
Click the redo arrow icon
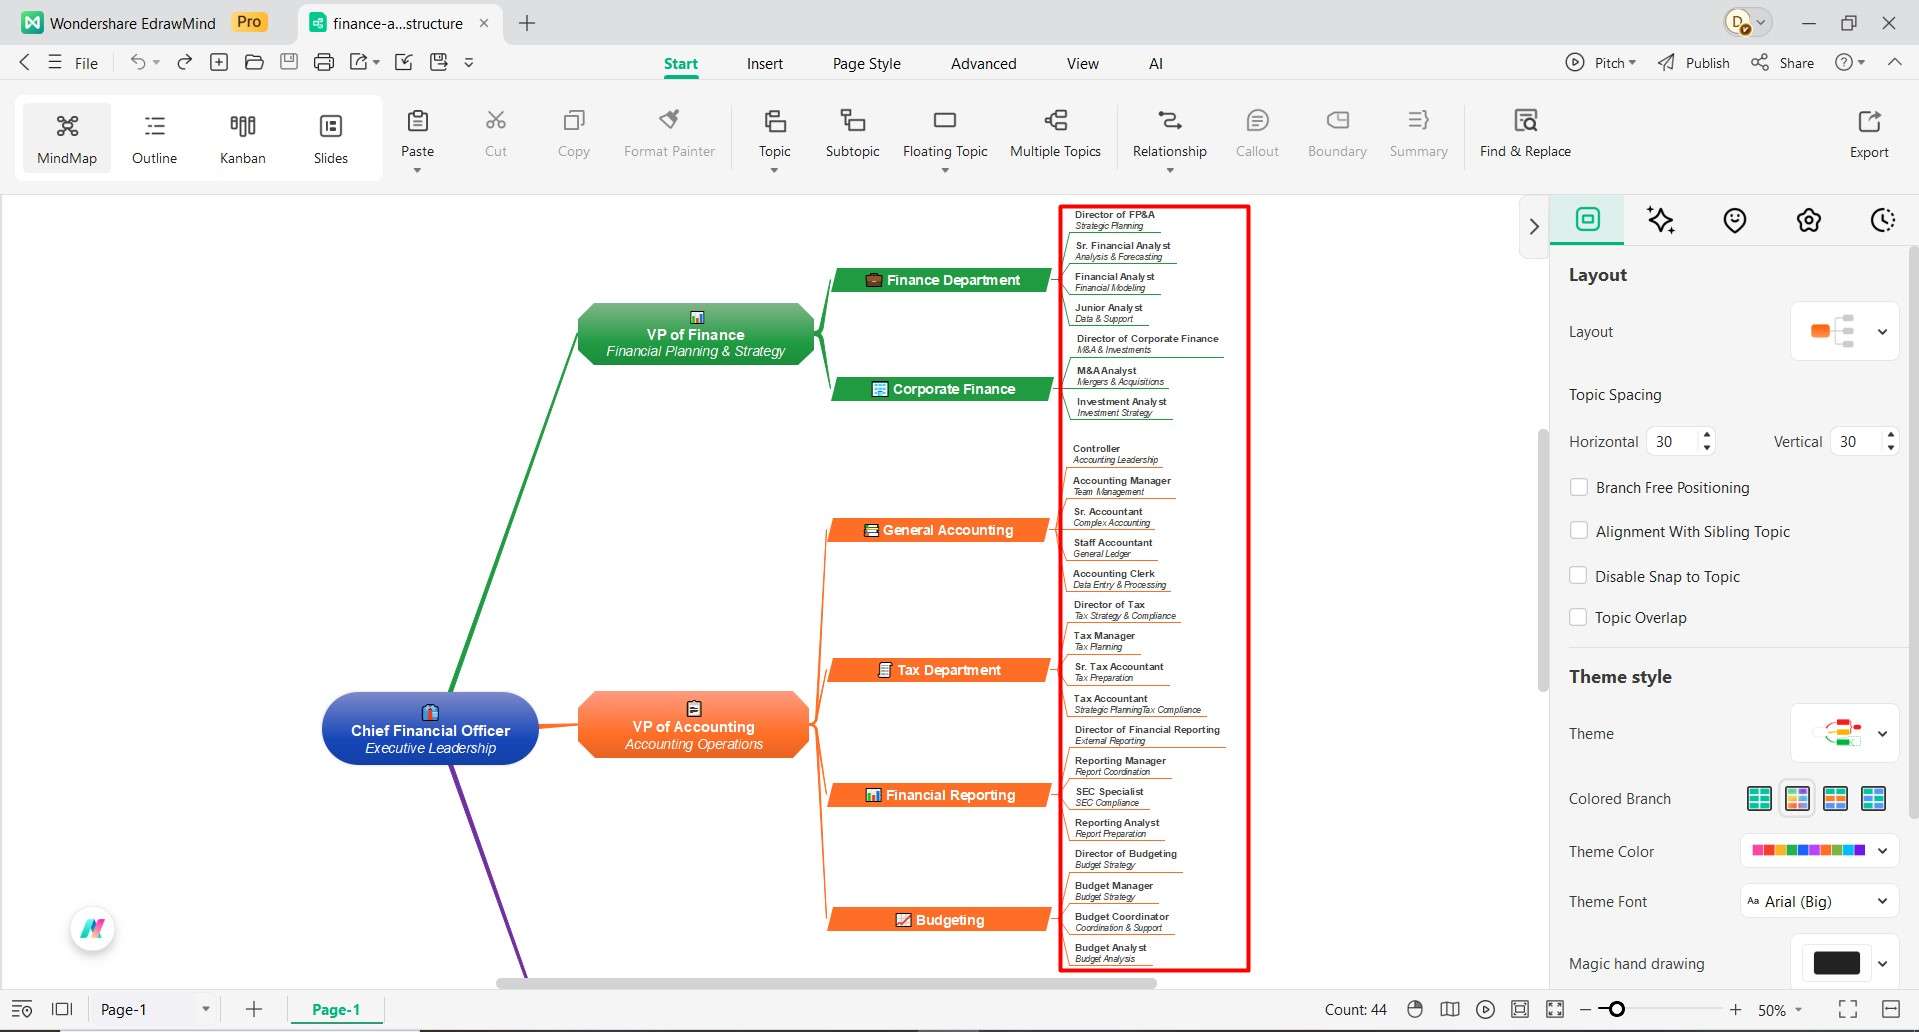click(185, 62)
